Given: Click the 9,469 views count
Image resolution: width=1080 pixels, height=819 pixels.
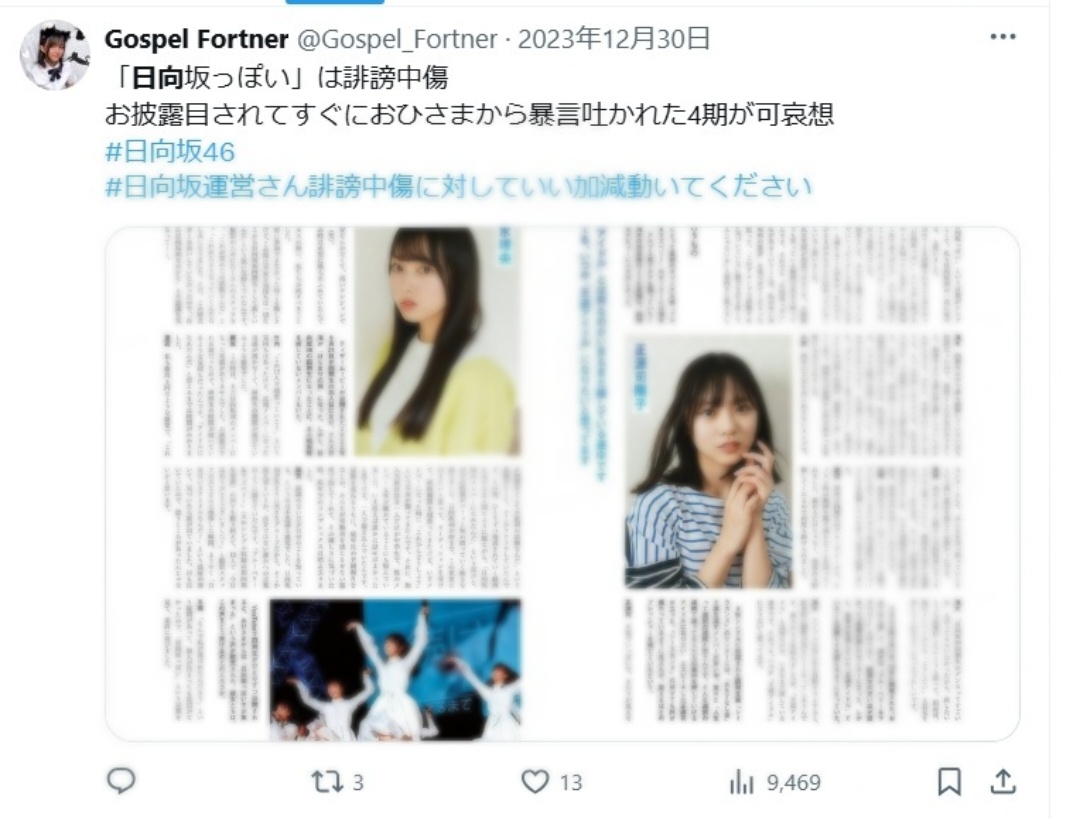Looking at the screenshot, I should (793, 782).
